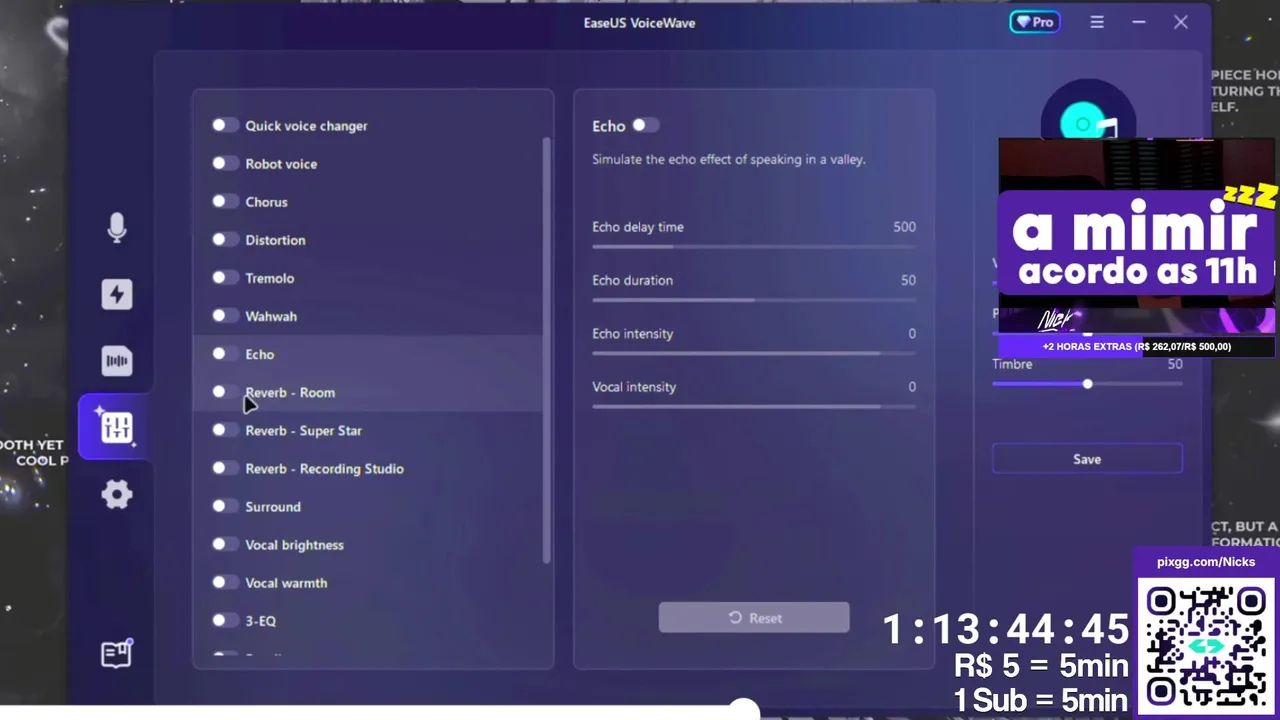Click the pixgg.com/Nicks link overlay
Screen dimensions: 1280x720
click(x=1206, y=562)
